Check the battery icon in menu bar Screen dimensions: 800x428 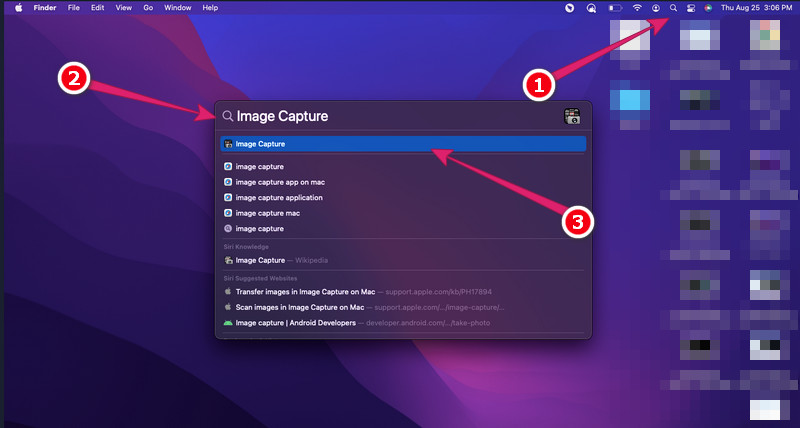pos(615,8)
